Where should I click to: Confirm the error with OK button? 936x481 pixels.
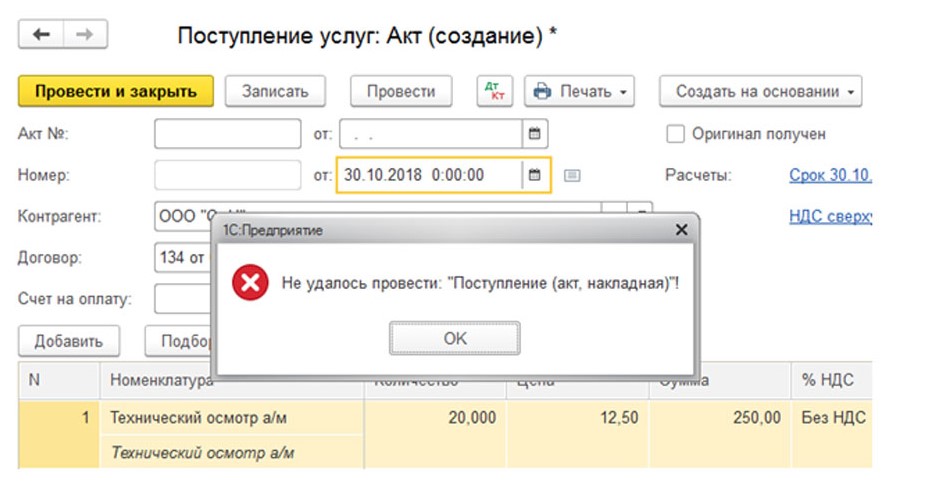455,339
